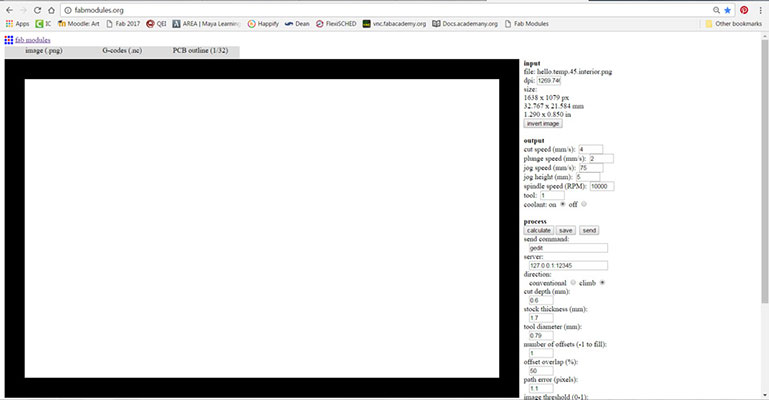The height and width of the screenshot is (400, 769).
Task: Click the dpi input field
Action: [x=548, y=80]
